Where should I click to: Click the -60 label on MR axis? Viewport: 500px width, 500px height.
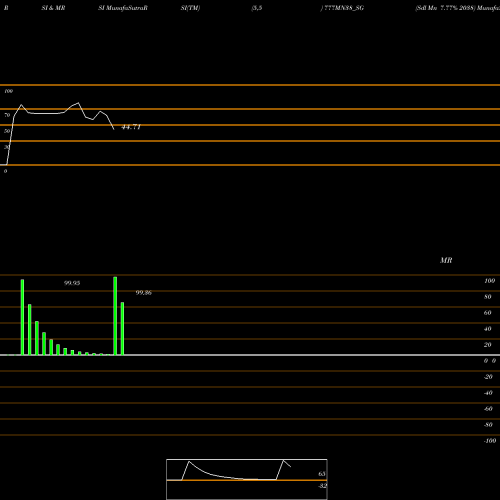pos(488,409)
